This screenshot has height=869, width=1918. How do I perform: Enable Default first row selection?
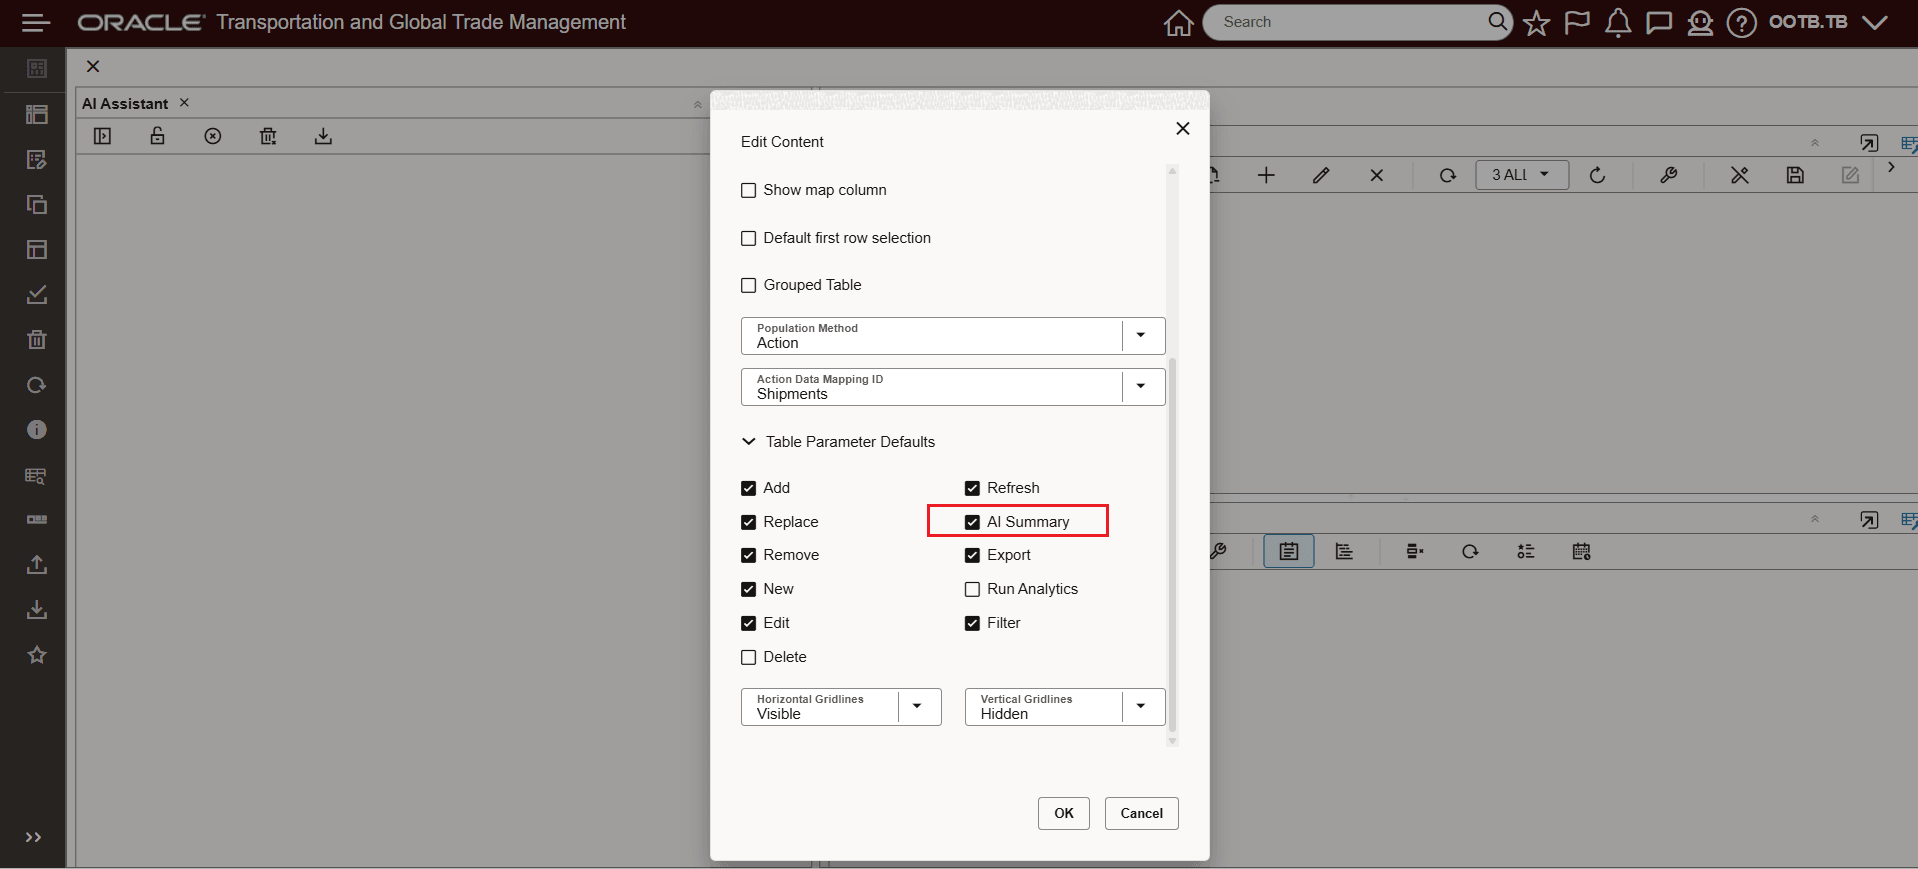click(x=748, y=238)
